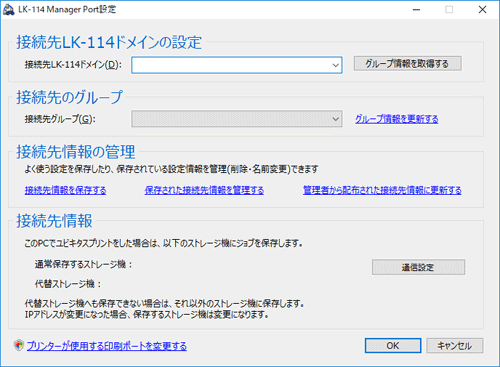500x367 pixels.
Task: Click 管理者から配布された接続先情報に更新する link
Action: [x=382, y=190]
